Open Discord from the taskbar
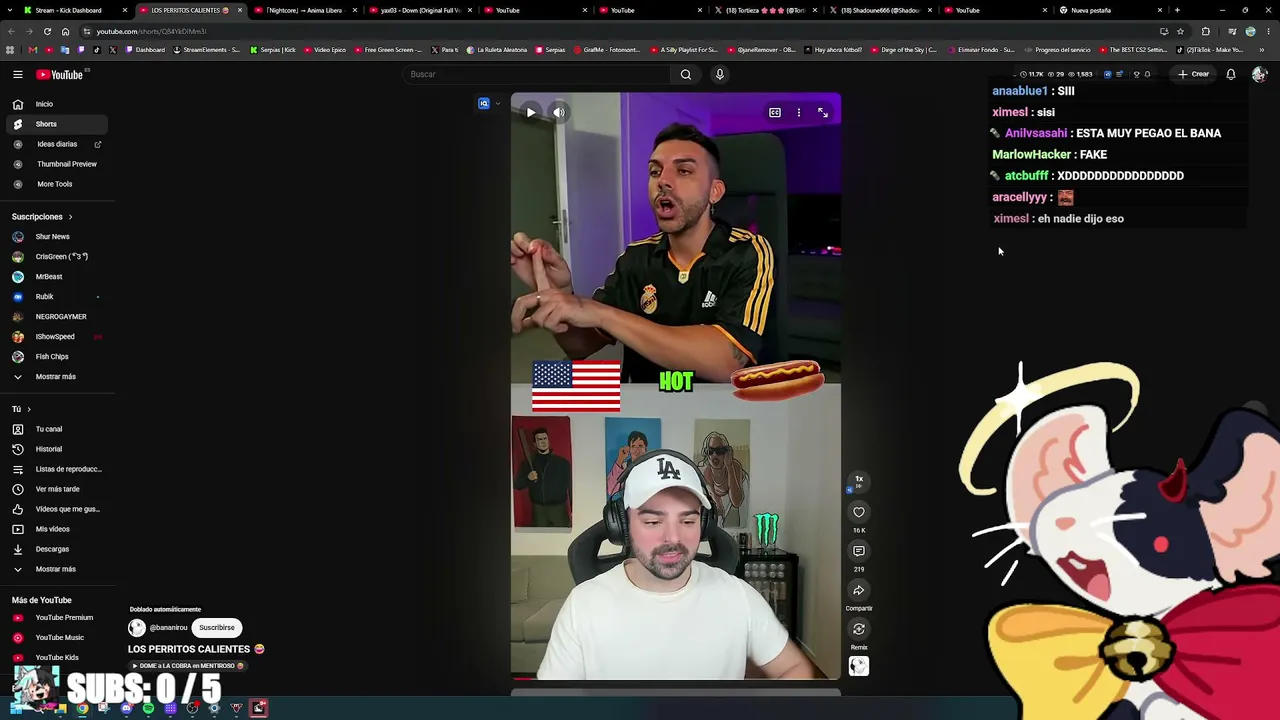 pyautogui.click(x=126, y=709)
